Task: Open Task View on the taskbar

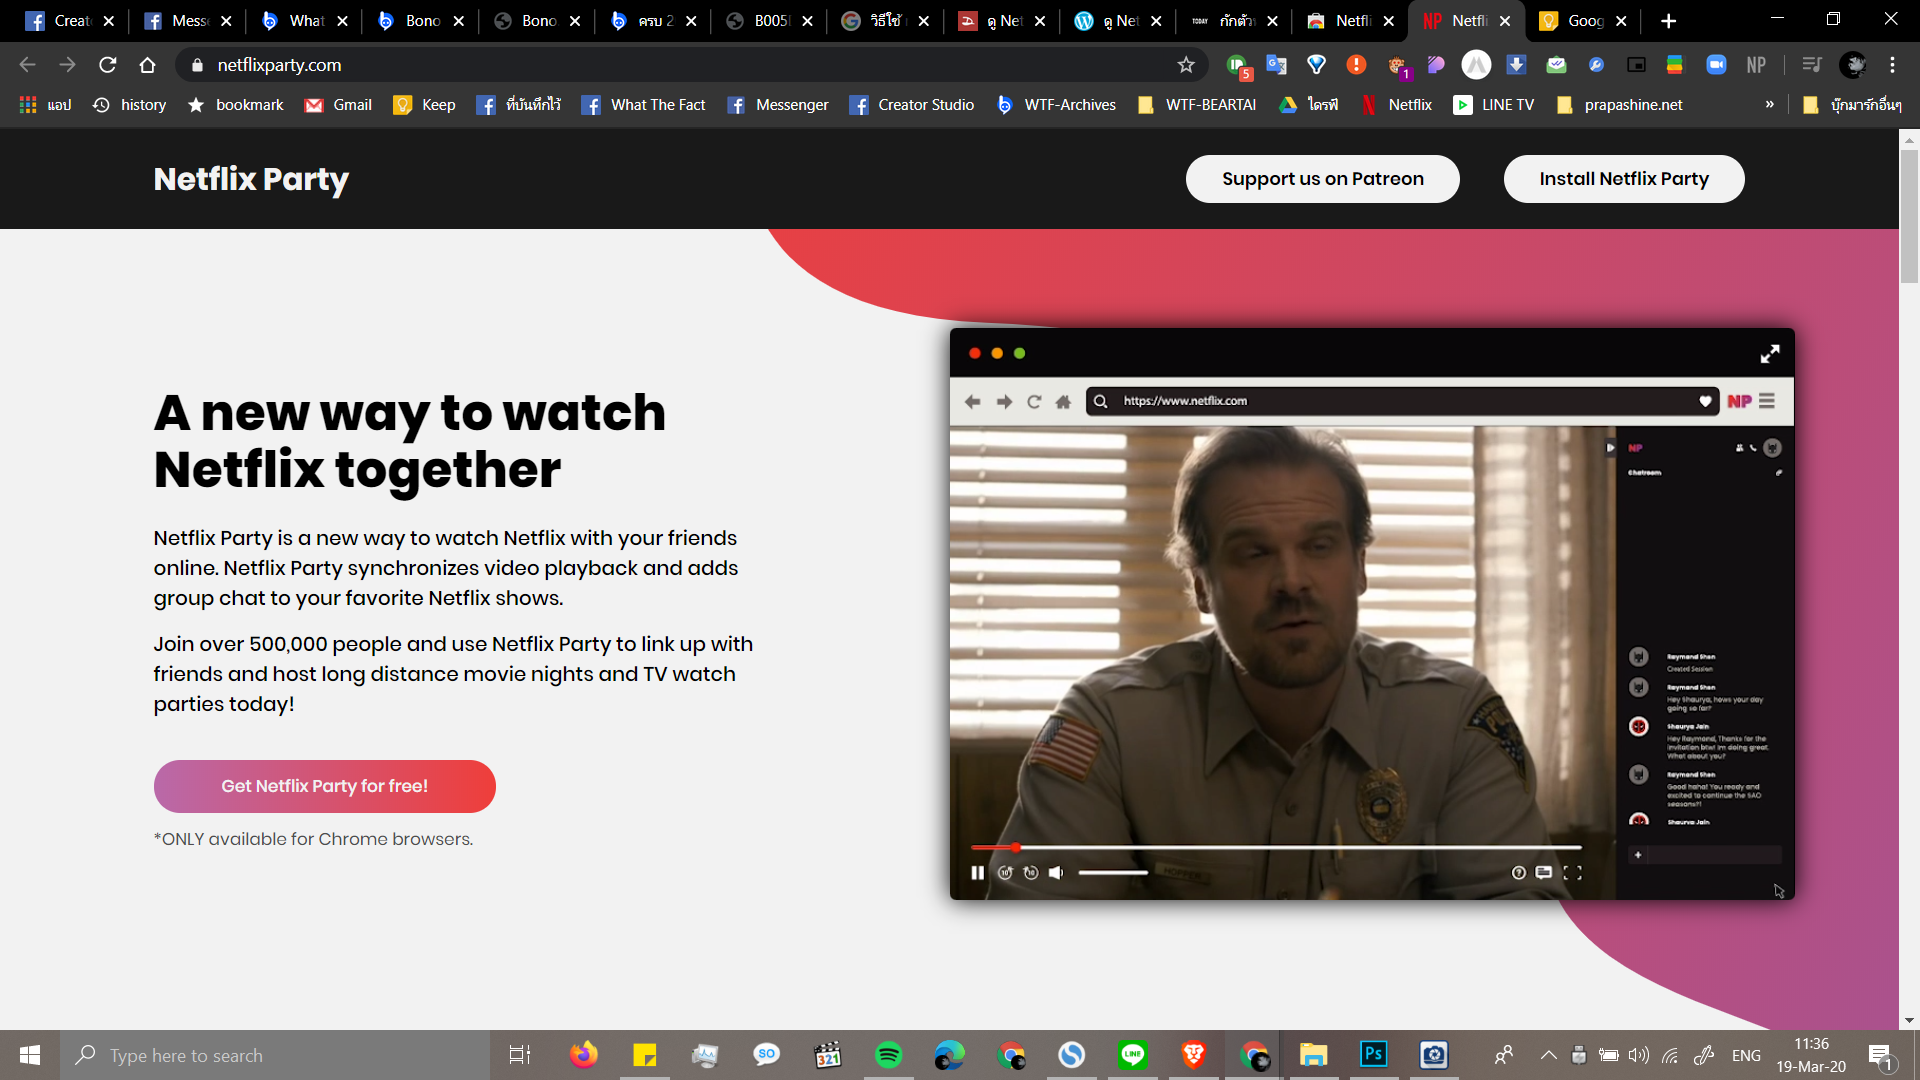Action: [x=520, y=1055]
